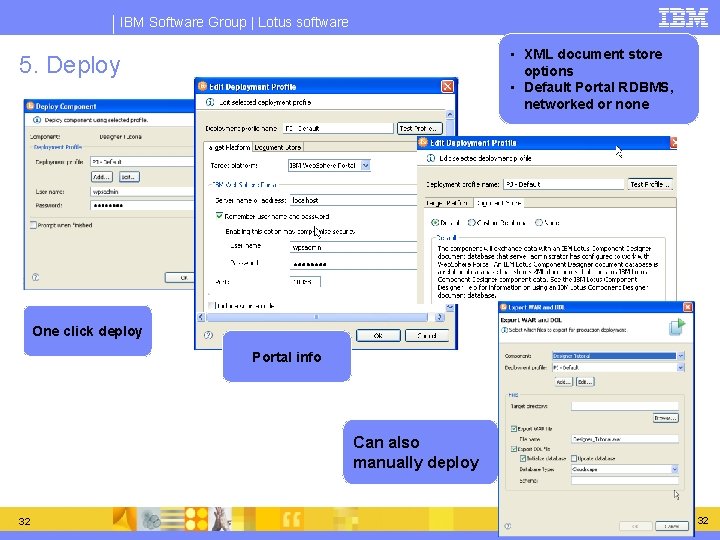Click Test Profile button in left profile dialog
720x540 pixels.
click(420, 128)
